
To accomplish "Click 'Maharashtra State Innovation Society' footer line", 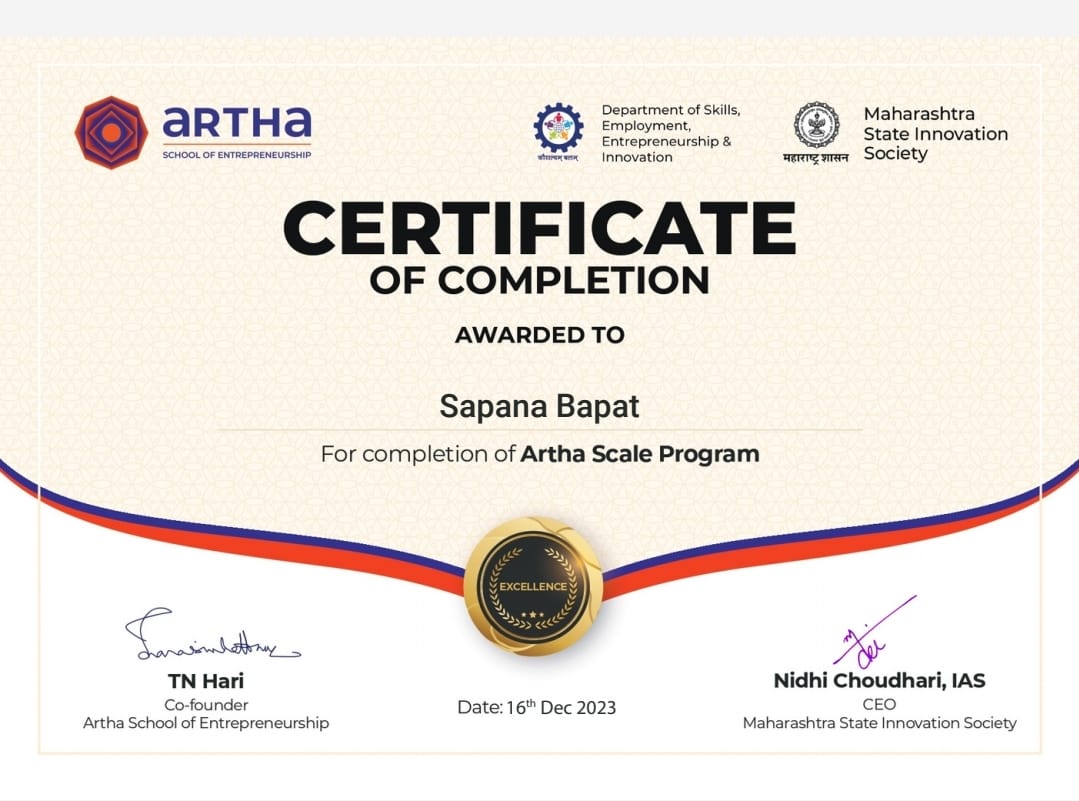I will (x=879, y=723).
